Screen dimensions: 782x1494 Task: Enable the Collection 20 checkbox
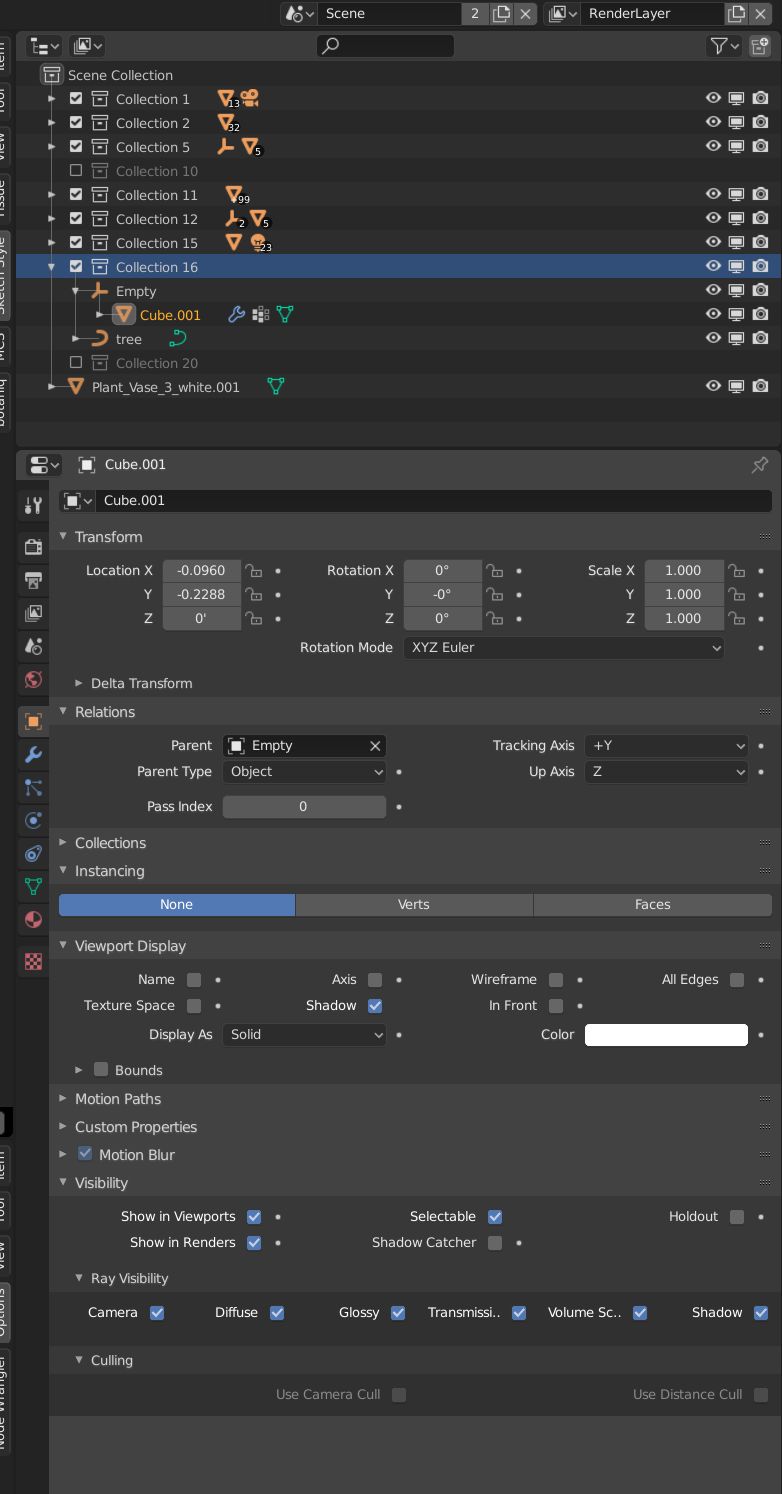(x=76, y=362)
